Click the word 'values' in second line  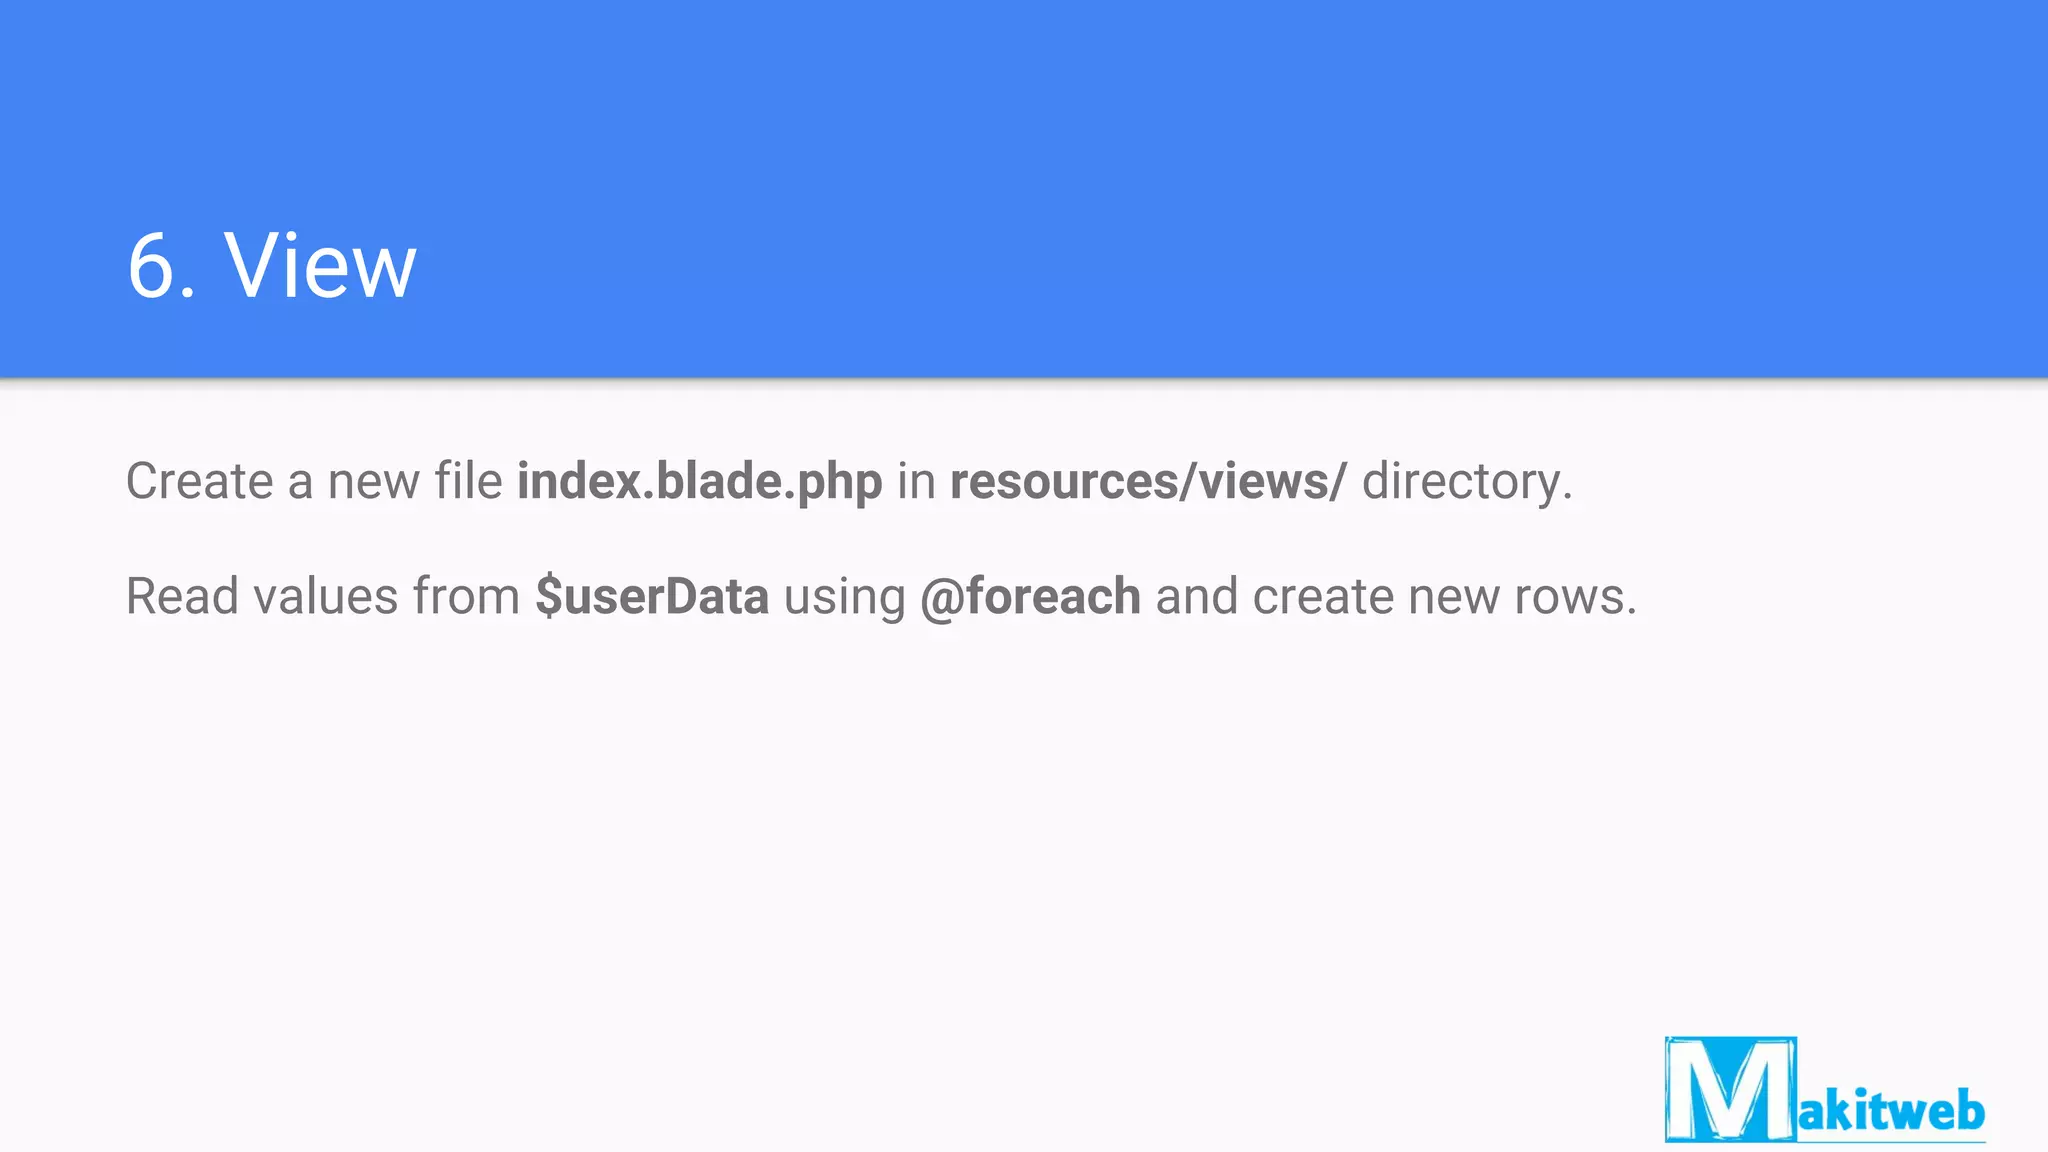coord(326,597)
